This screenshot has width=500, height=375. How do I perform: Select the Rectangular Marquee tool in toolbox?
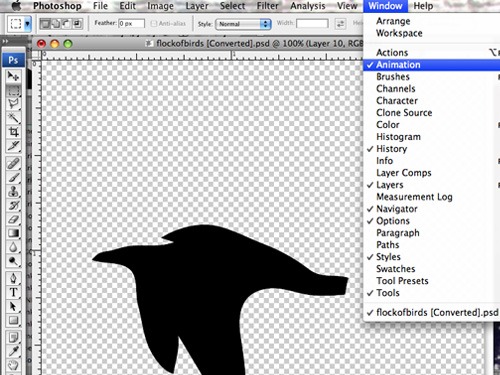click(x=13, y=90)
